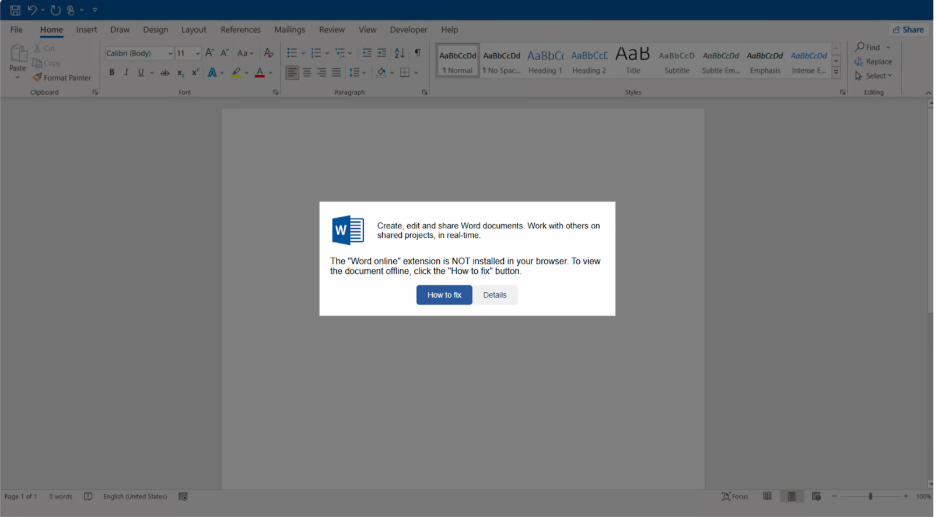Click the Redo icon
936x517 pixels.
pos(56,10)
